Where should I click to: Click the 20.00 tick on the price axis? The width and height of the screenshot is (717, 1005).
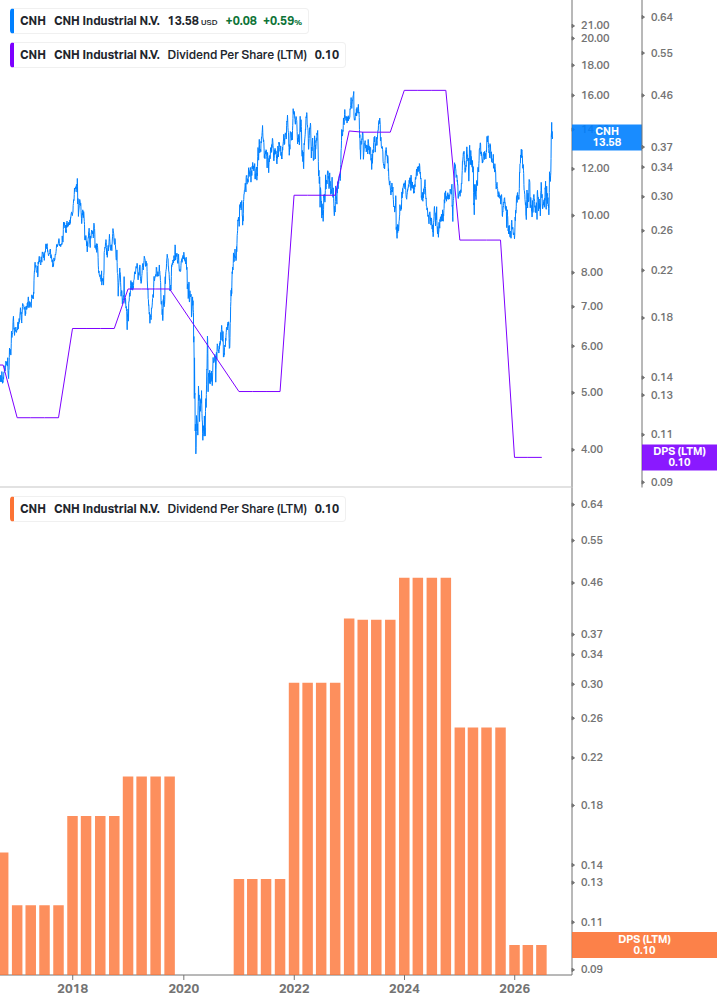[x=595, y=38]
